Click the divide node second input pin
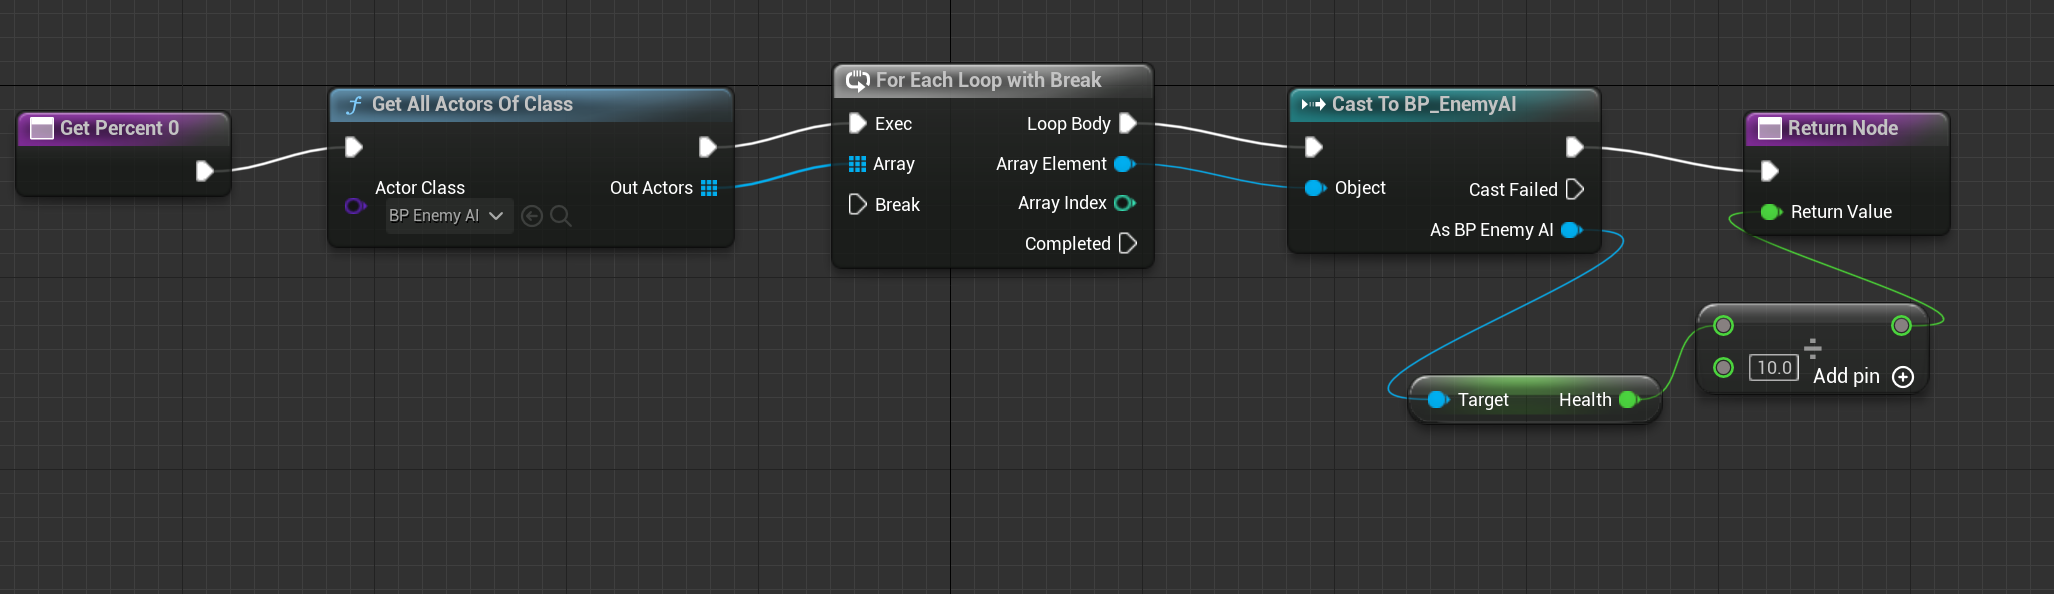 coord(1723,367)
